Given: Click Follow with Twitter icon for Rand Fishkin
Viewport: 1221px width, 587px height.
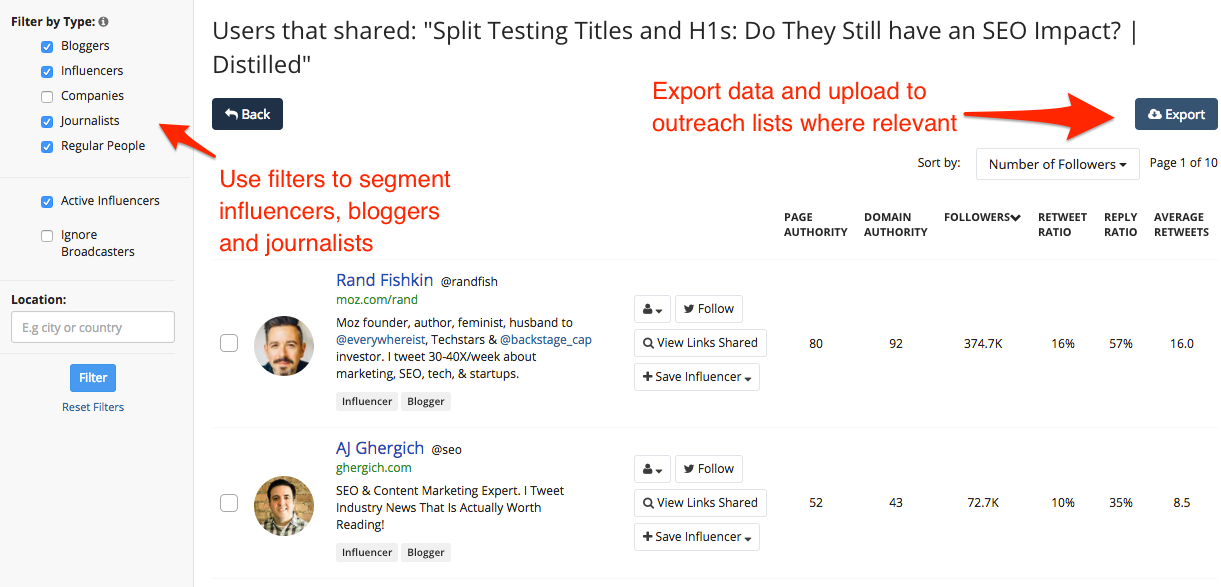Looking at the screenshot, I should pos(708,309).
